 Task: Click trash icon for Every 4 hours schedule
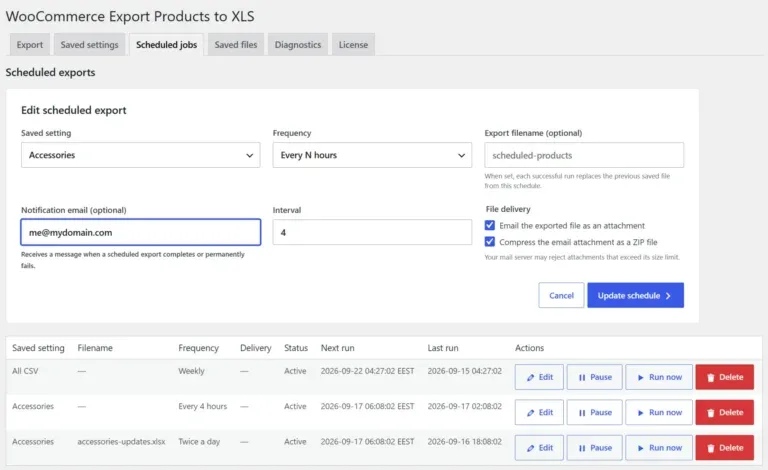711,413
